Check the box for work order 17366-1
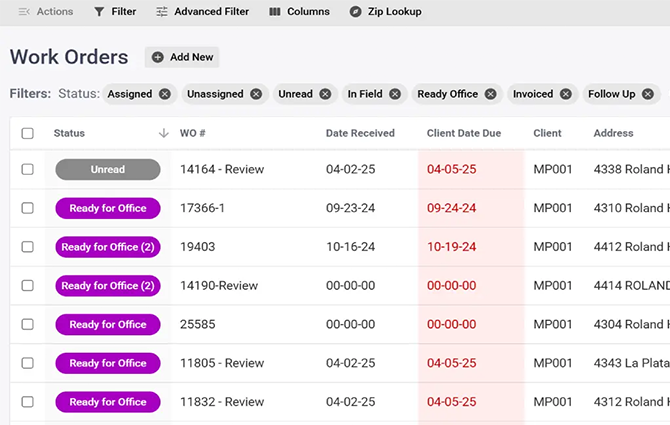The image size is (670, 425). [x=27, y=208]
